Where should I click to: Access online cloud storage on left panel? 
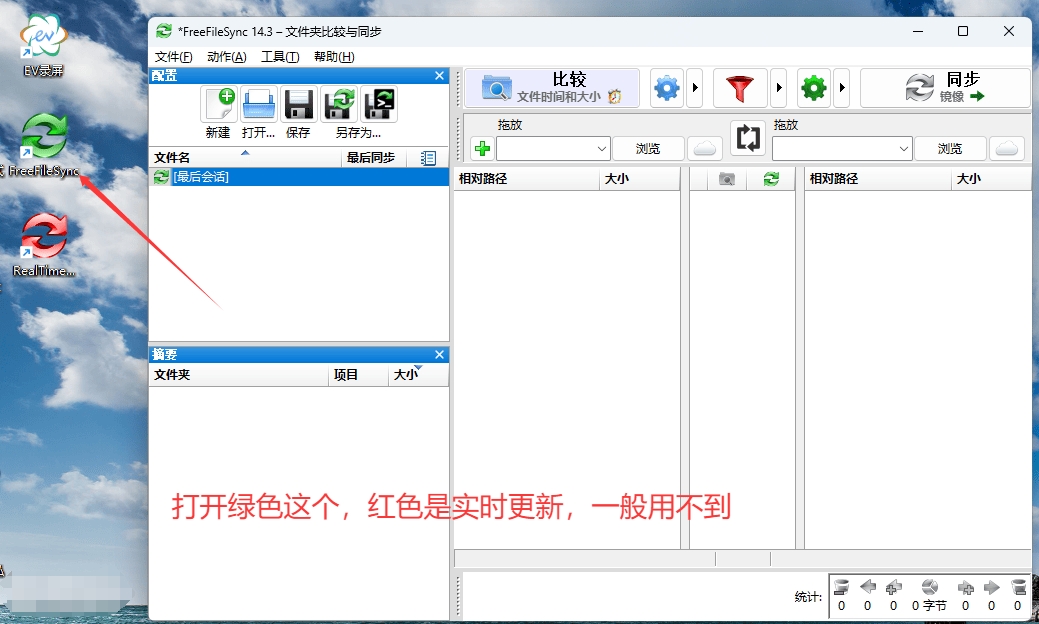705,148
